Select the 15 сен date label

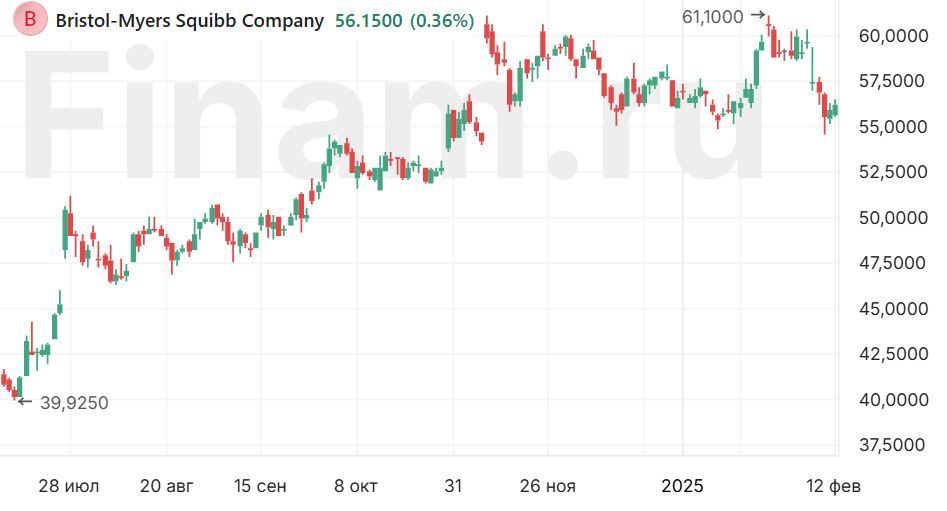260,486
